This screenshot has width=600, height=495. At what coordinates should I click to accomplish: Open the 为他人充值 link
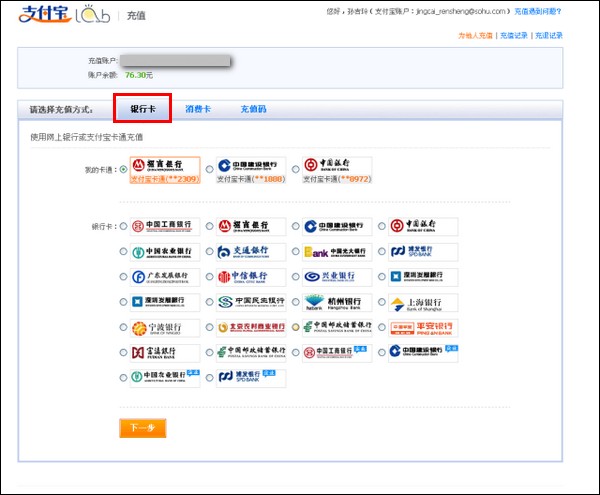475,36
